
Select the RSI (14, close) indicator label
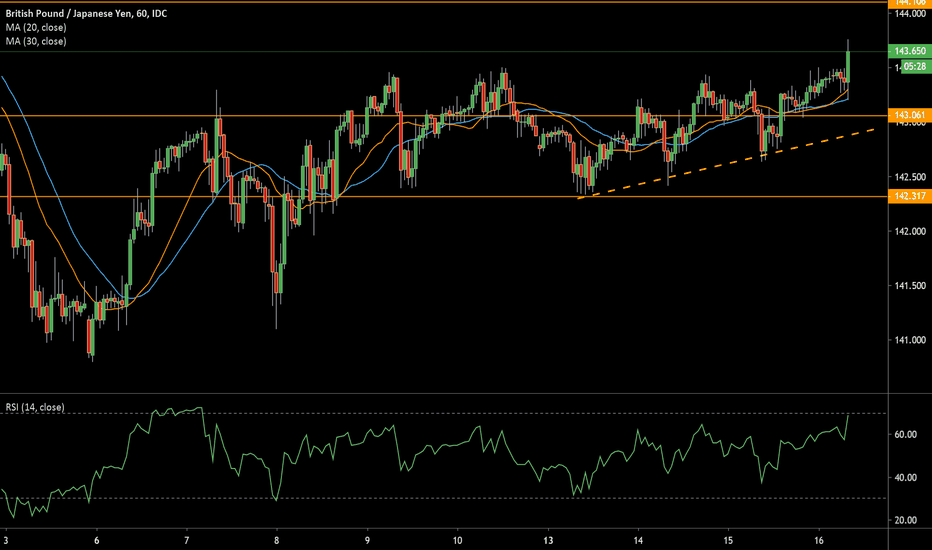tap(33, 407)
